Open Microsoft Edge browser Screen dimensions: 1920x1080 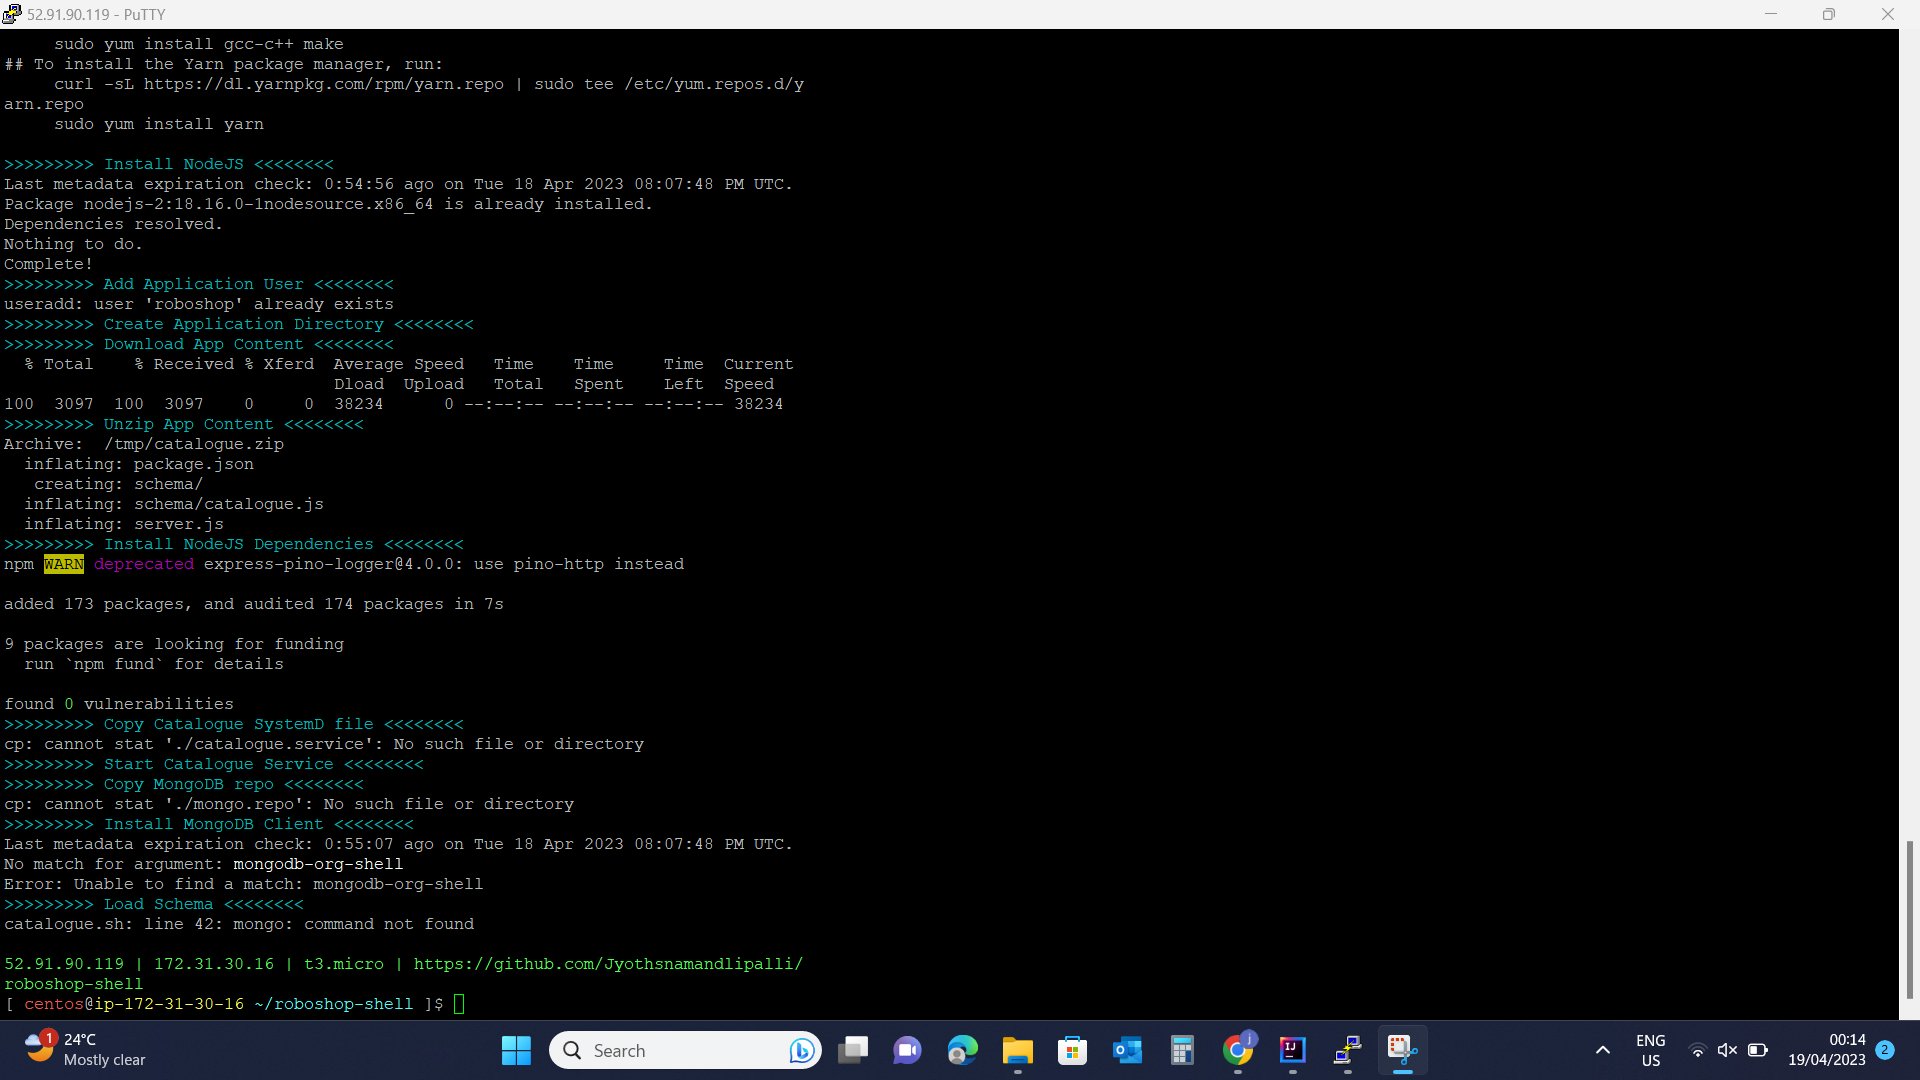pyautogui.click(x=962, y=1051)
